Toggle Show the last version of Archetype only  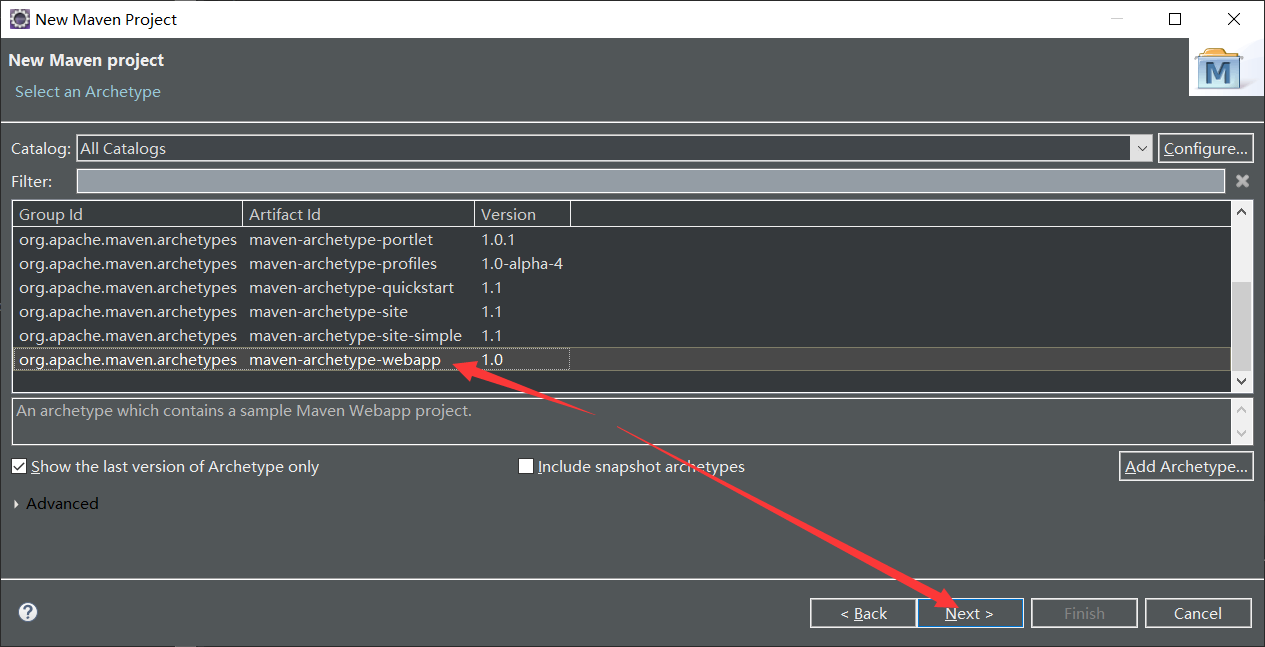19,467
